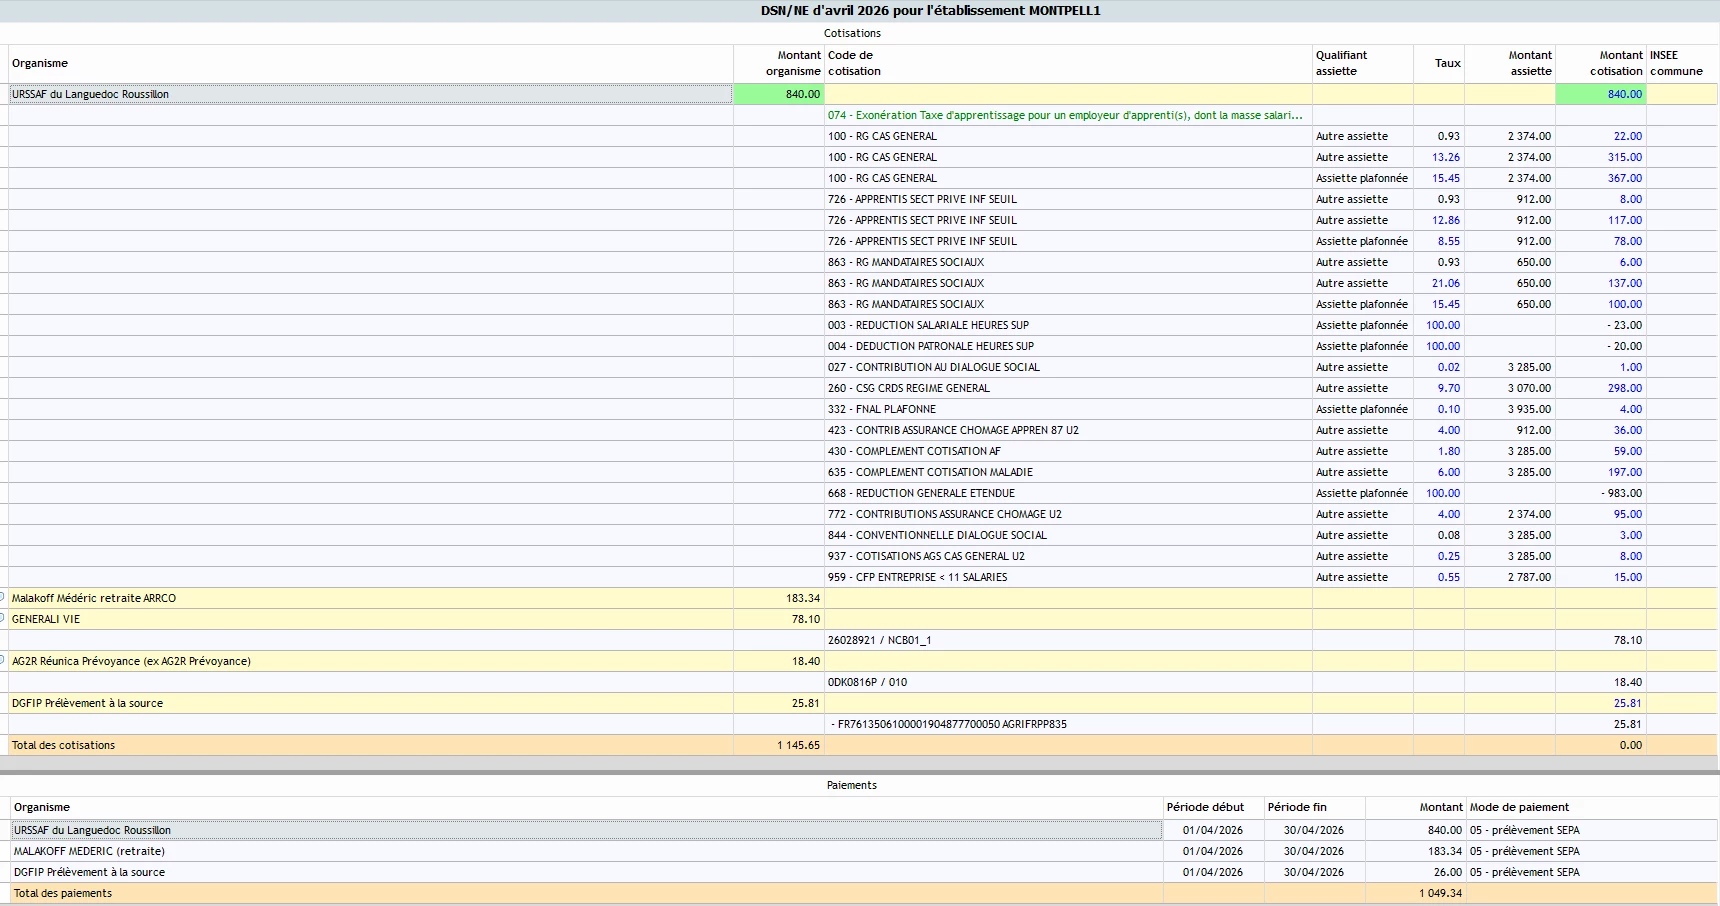Image resolution: width=1720 pixels, height=906 pixels.
Task: Select the MALAKOFF MEDERIC (retraite) payment row
Action: click(x=587, y=851)
